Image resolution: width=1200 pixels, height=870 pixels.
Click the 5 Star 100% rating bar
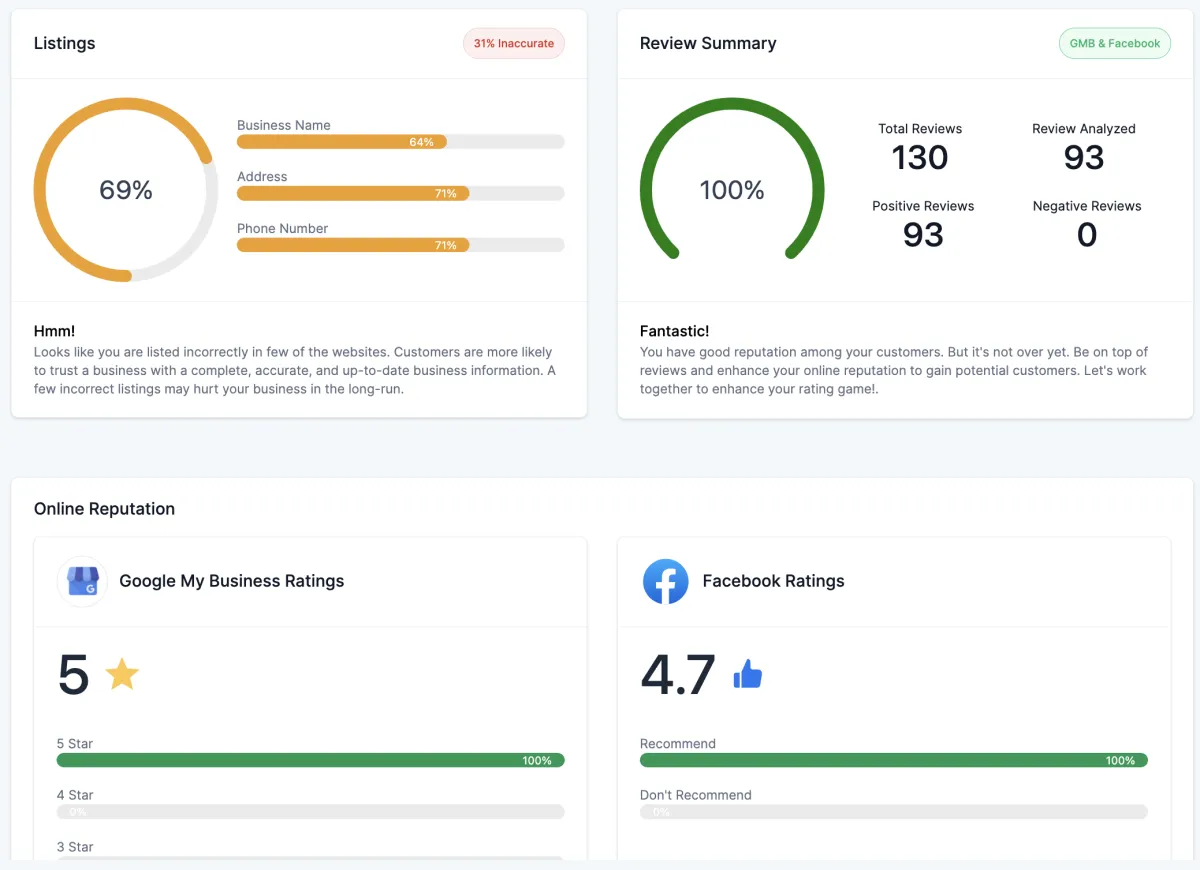tap(311, 760)
